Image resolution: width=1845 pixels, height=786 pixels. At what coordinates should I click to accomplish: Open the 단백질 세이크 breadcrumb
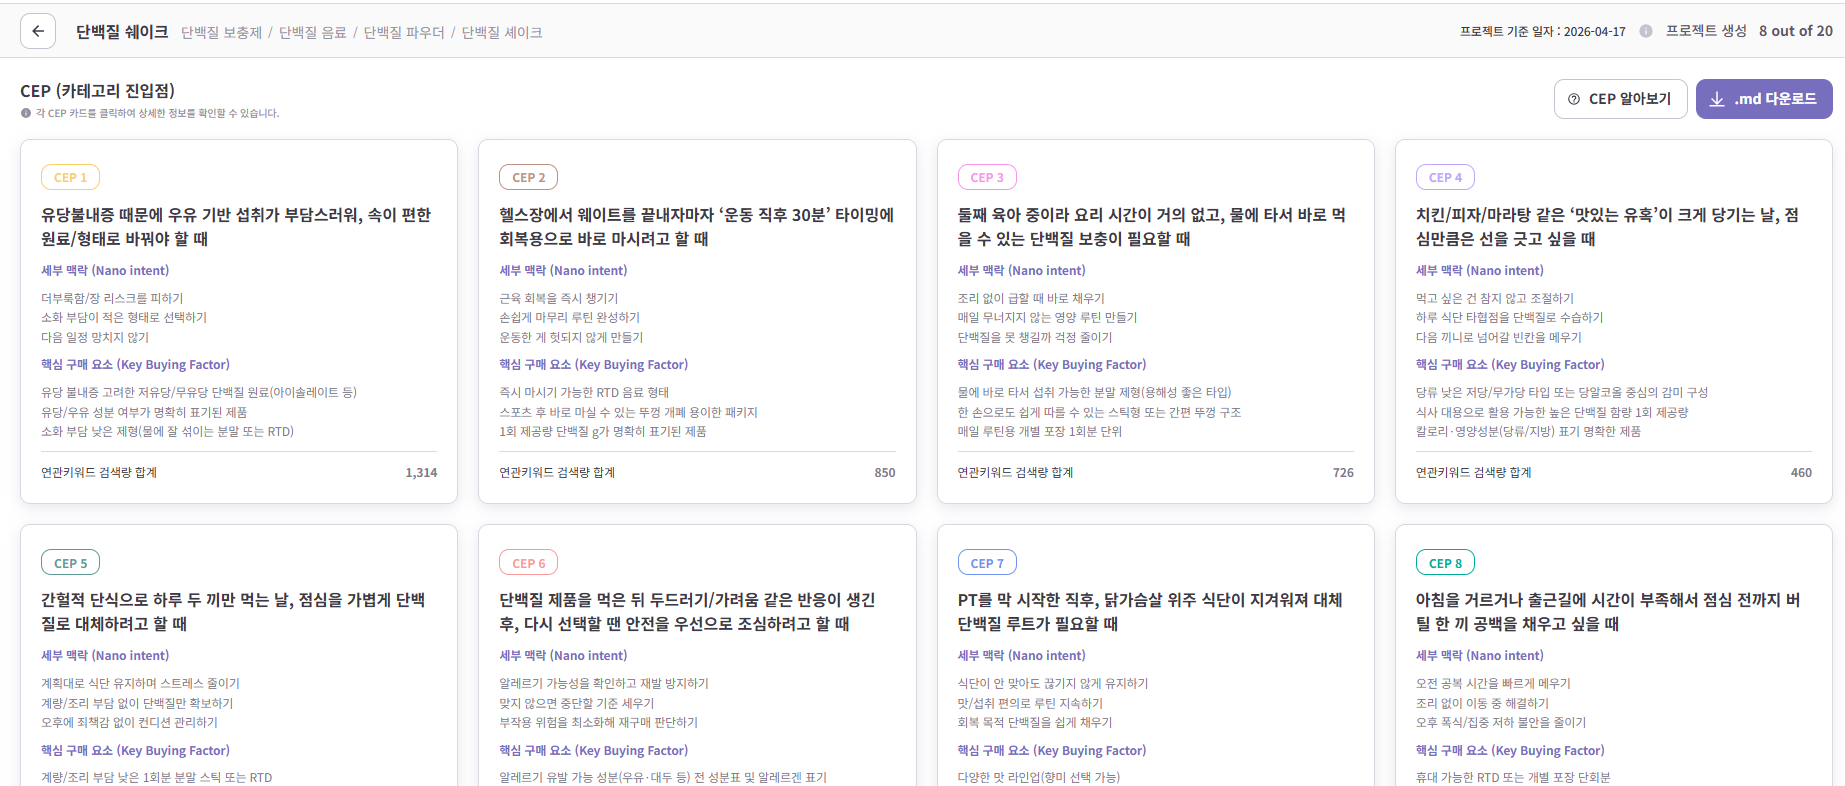coord(502,33)
